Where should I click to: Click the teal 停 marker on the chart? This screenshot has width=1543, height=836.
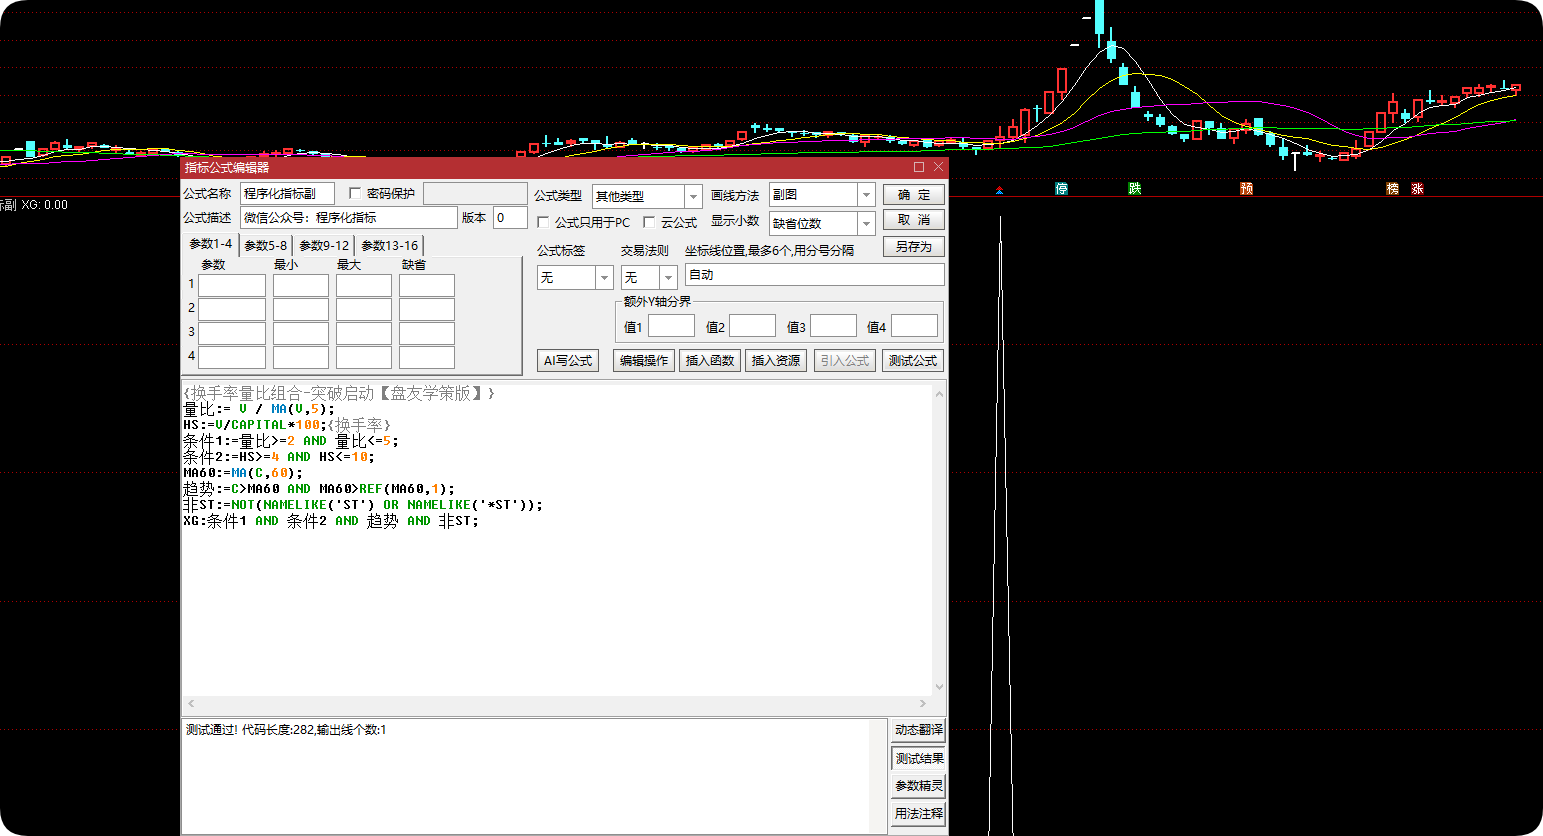pyautogui.click(x=1062, y=188)
